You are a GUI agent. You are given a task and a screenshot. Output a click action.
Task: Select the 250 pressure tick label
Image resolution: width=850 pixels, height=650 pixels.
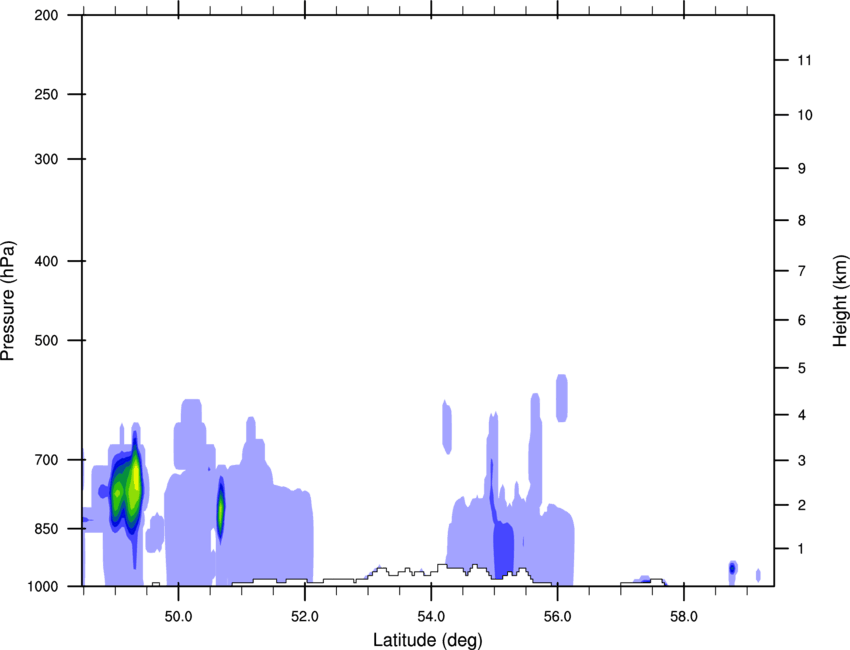click(46, 94)
